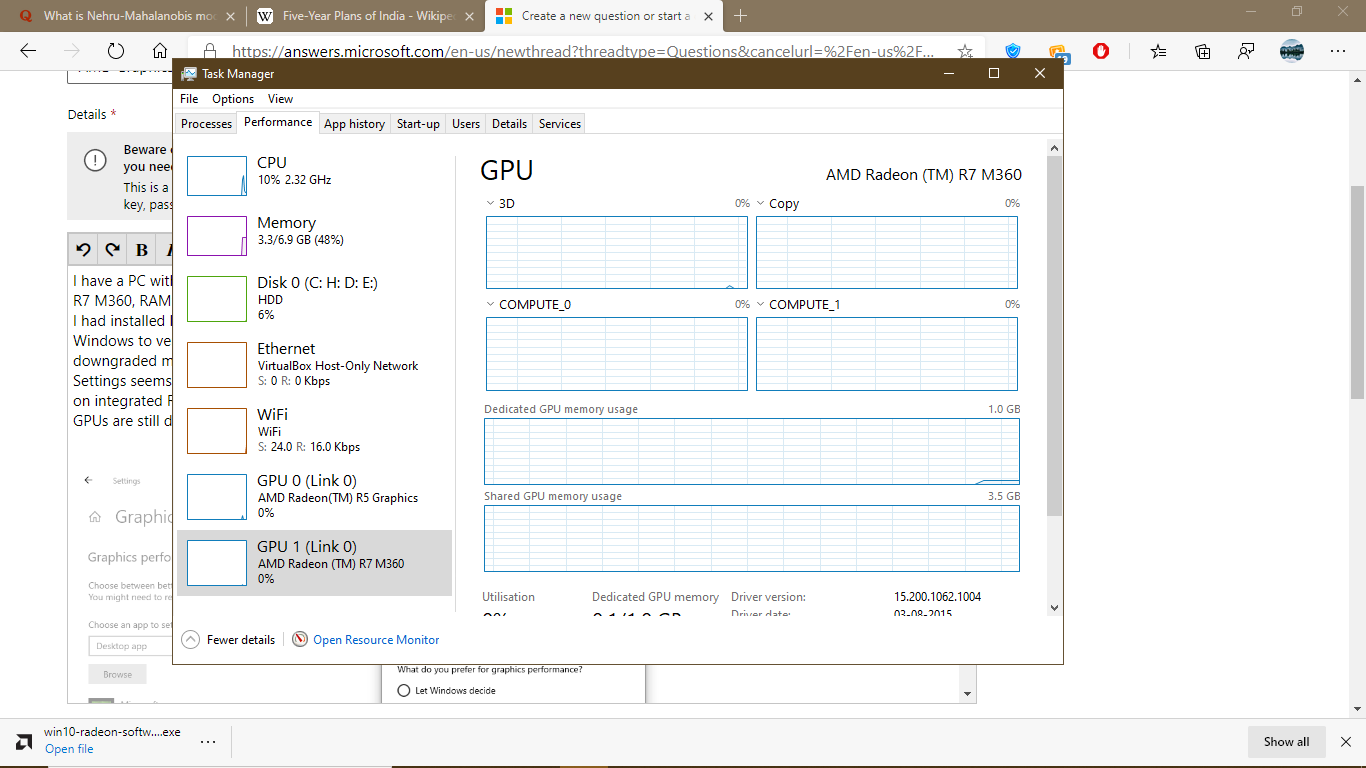Go back in the Edge browser
Viewport: 1366px width, 768px height.
28,51
